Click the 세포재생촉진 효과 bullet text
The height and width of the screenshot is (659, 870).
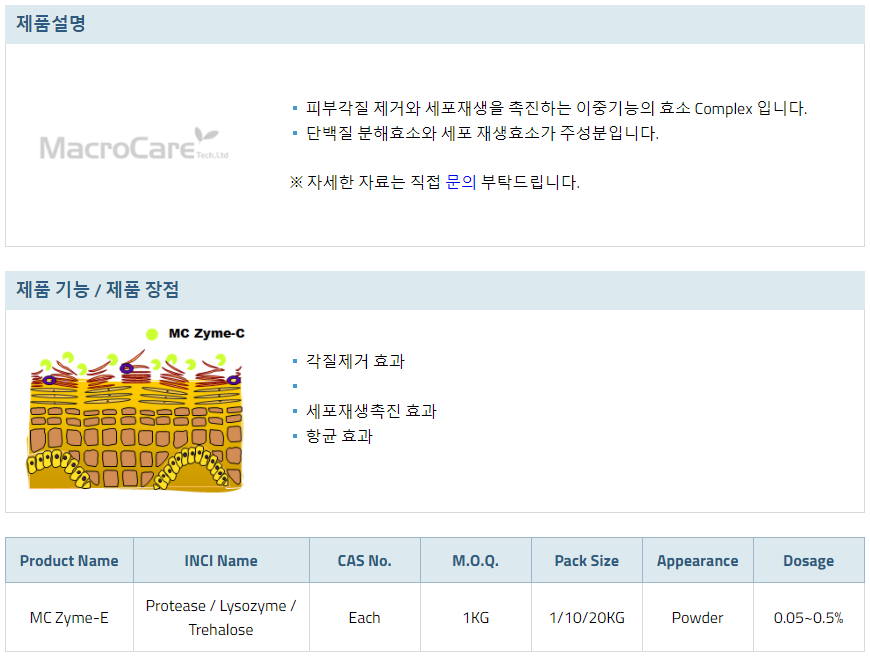tap(371, 411)
